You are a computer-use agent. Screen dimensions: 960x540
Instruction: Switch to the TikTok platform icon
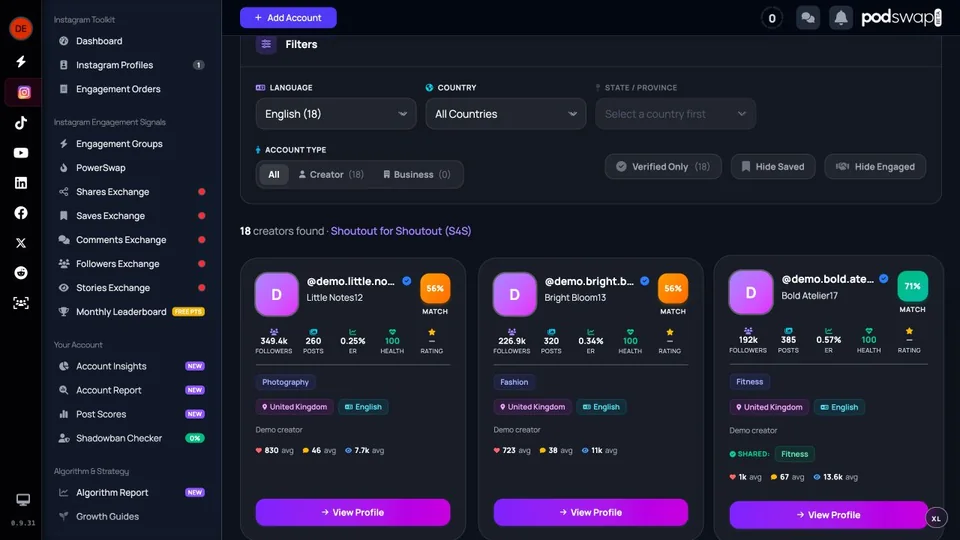(21, 122)
